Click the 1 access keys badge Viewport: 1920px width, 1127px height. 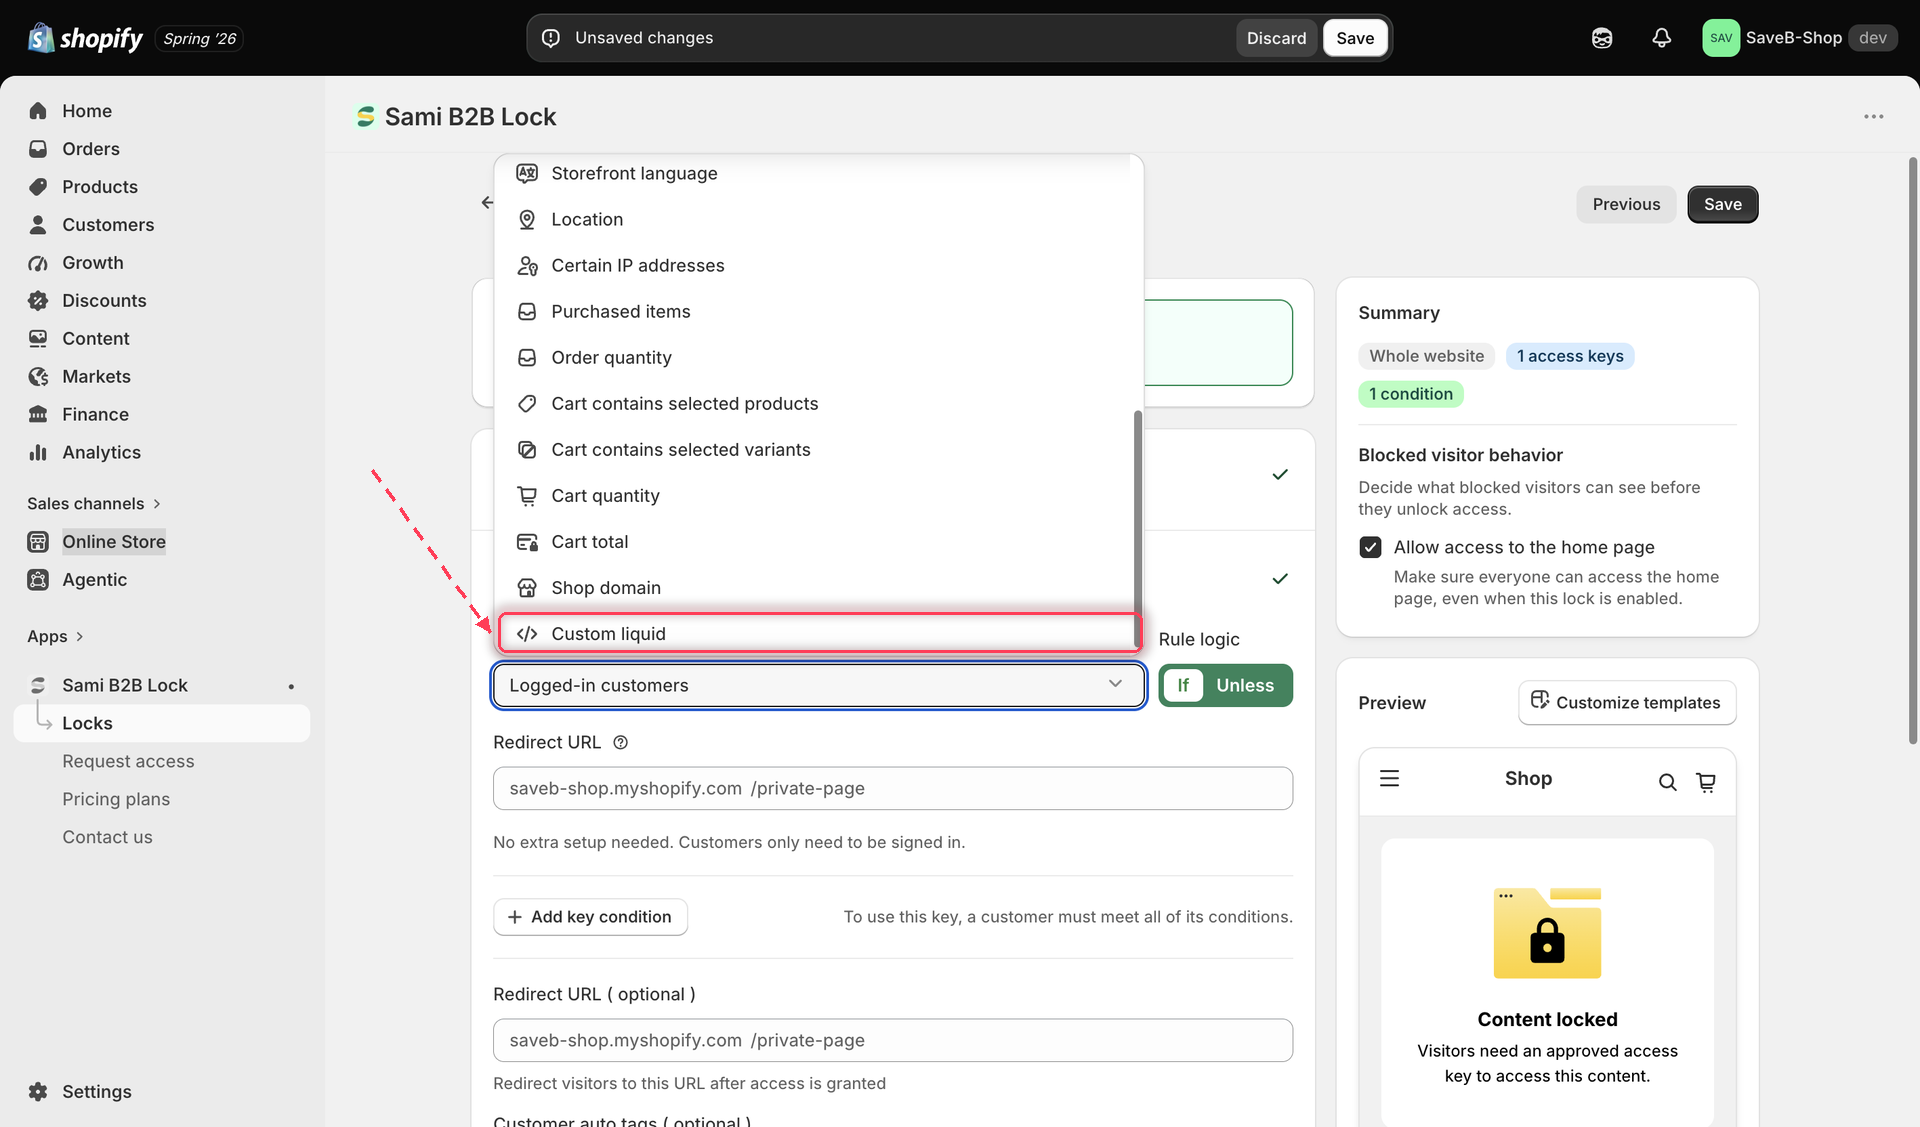(1570, 357)
